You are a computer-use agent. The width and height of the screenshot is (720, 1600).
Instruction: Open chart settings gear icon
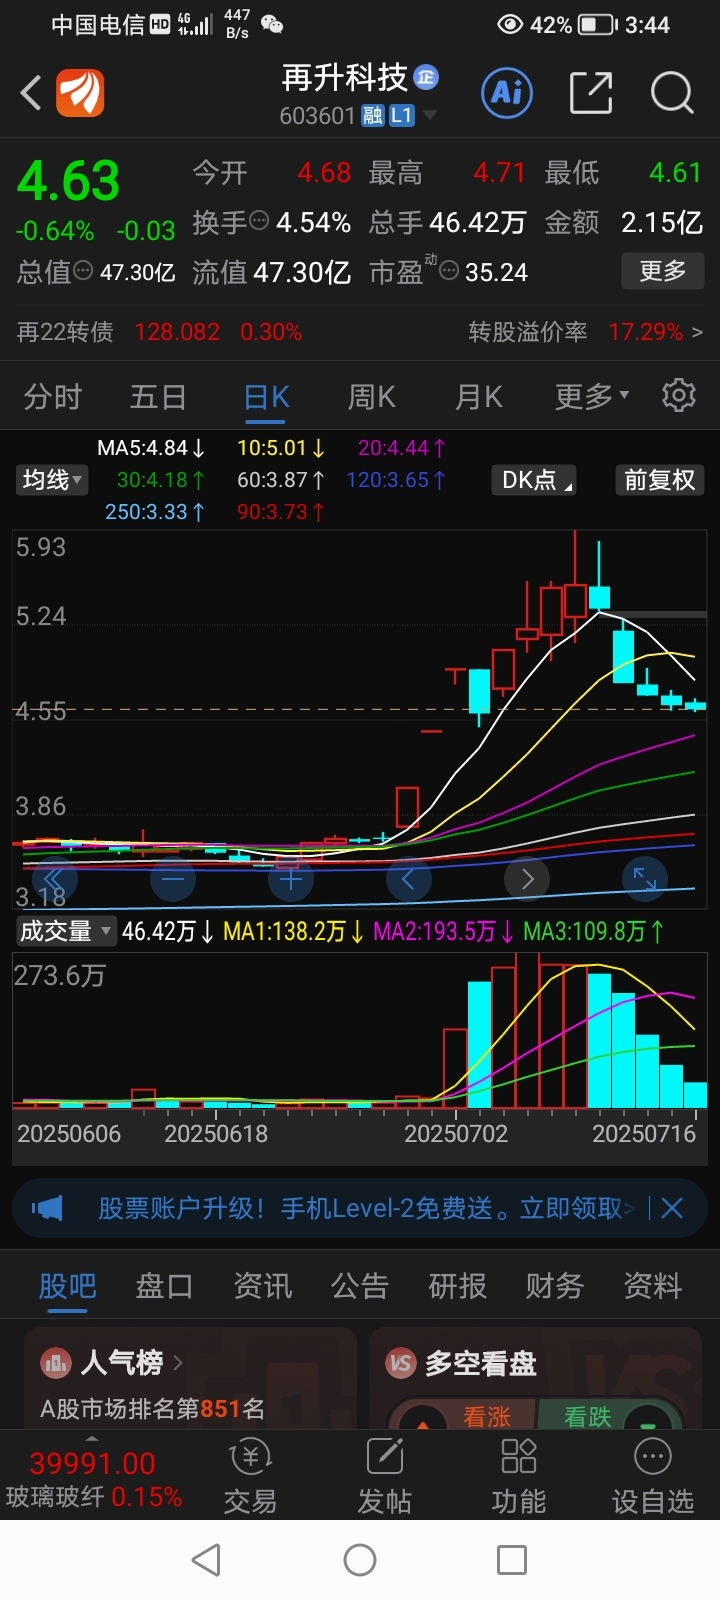(x=679, y=395)
